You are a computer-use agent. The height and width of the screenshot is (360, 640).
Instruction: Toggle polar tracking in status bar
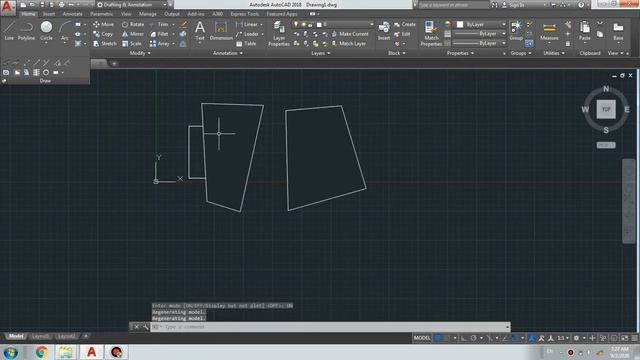point(473,338)
